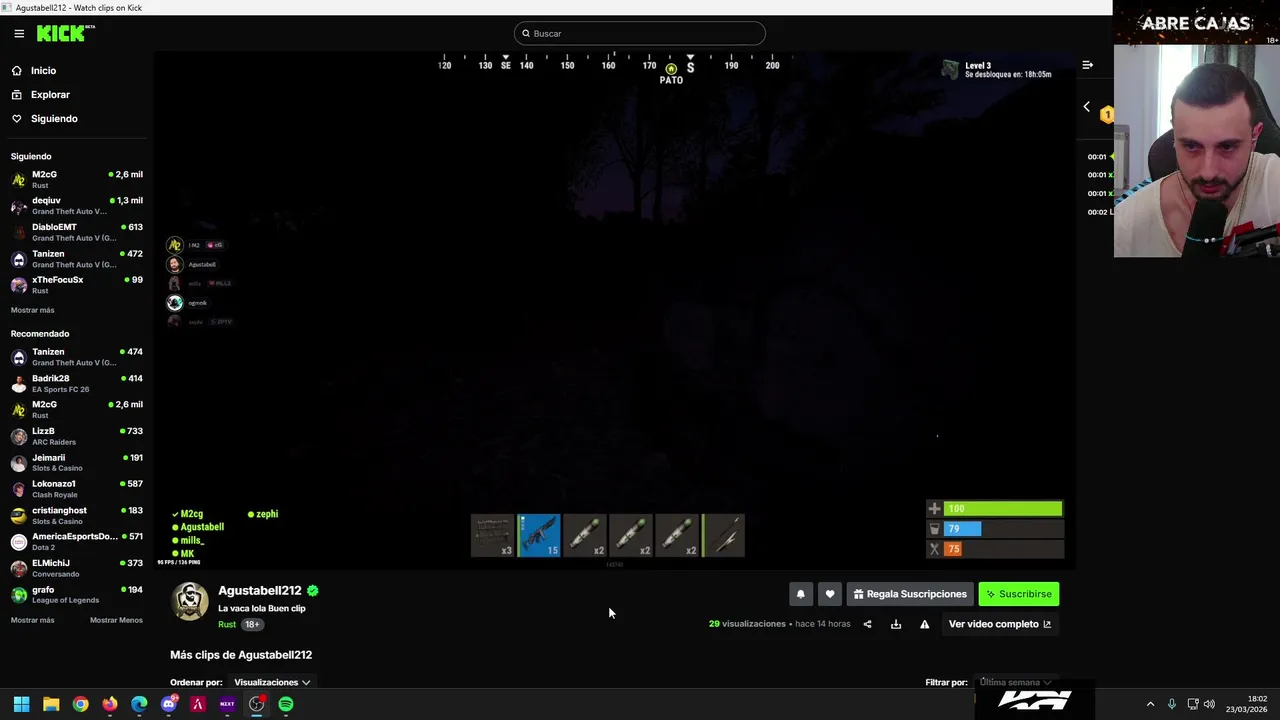The width and height of the screenshot is (1280, 720).
Task: Open Windows Start menu
Action: (21, 704)
